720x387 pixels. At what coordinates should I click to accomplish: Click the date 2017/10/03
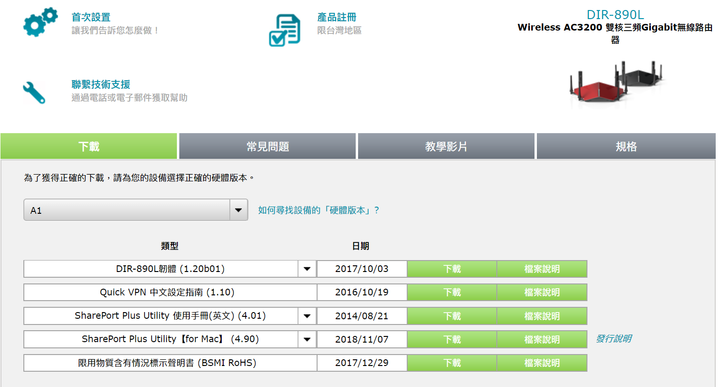(x=362, y=269)
